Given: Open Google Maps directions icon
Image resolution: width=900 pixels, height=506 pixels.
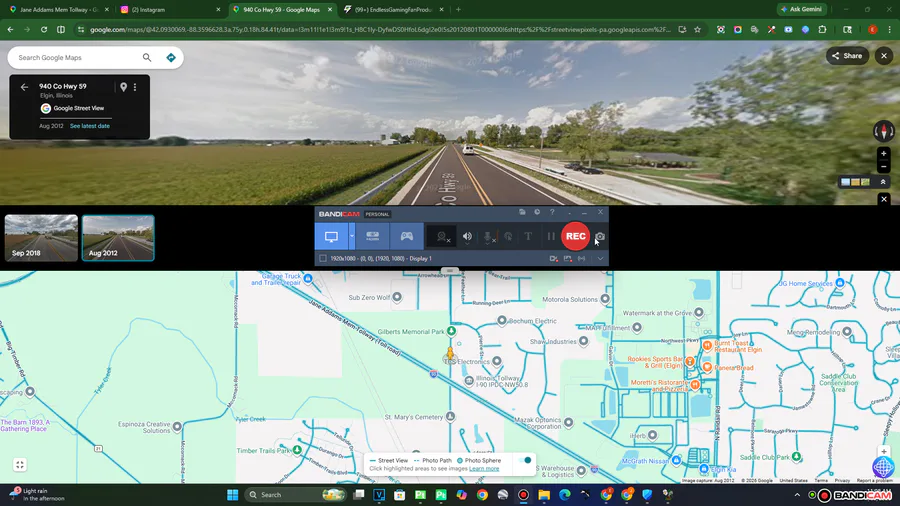Looking at the screenshot, I should (x=171, y=57).
